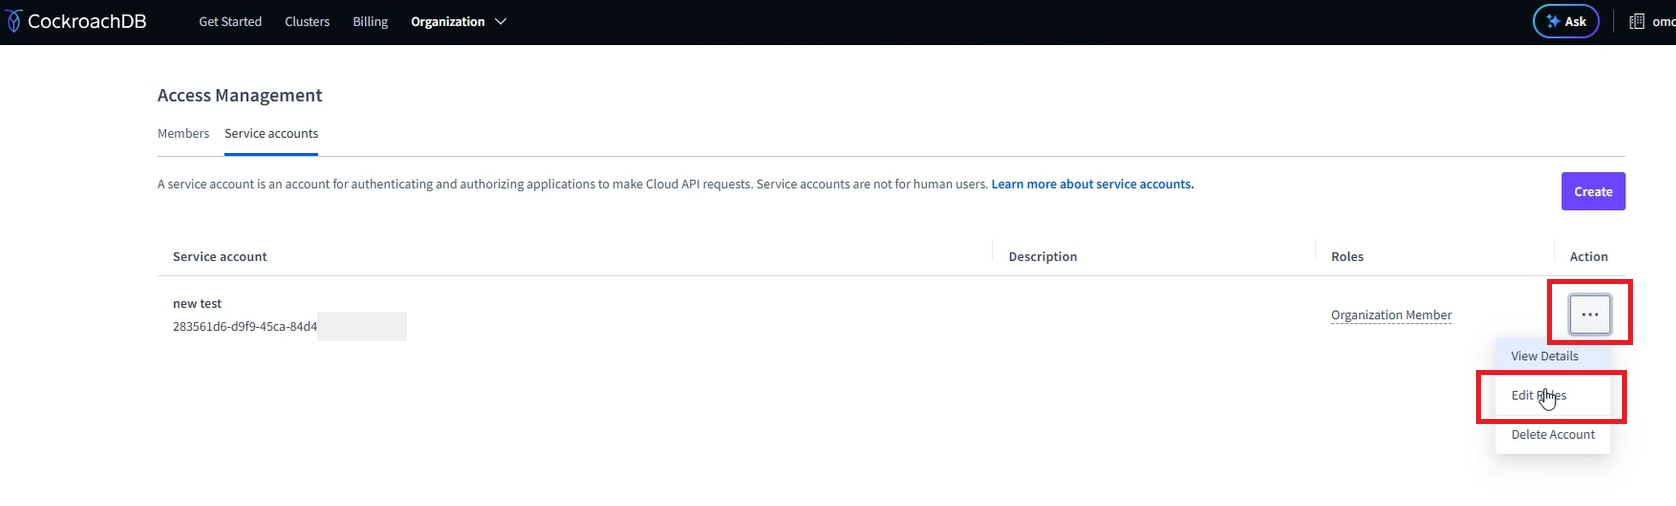The height and width of the screenshot is (506, 1676).
Task: Open the Get Started page
Action: [230, 21]
